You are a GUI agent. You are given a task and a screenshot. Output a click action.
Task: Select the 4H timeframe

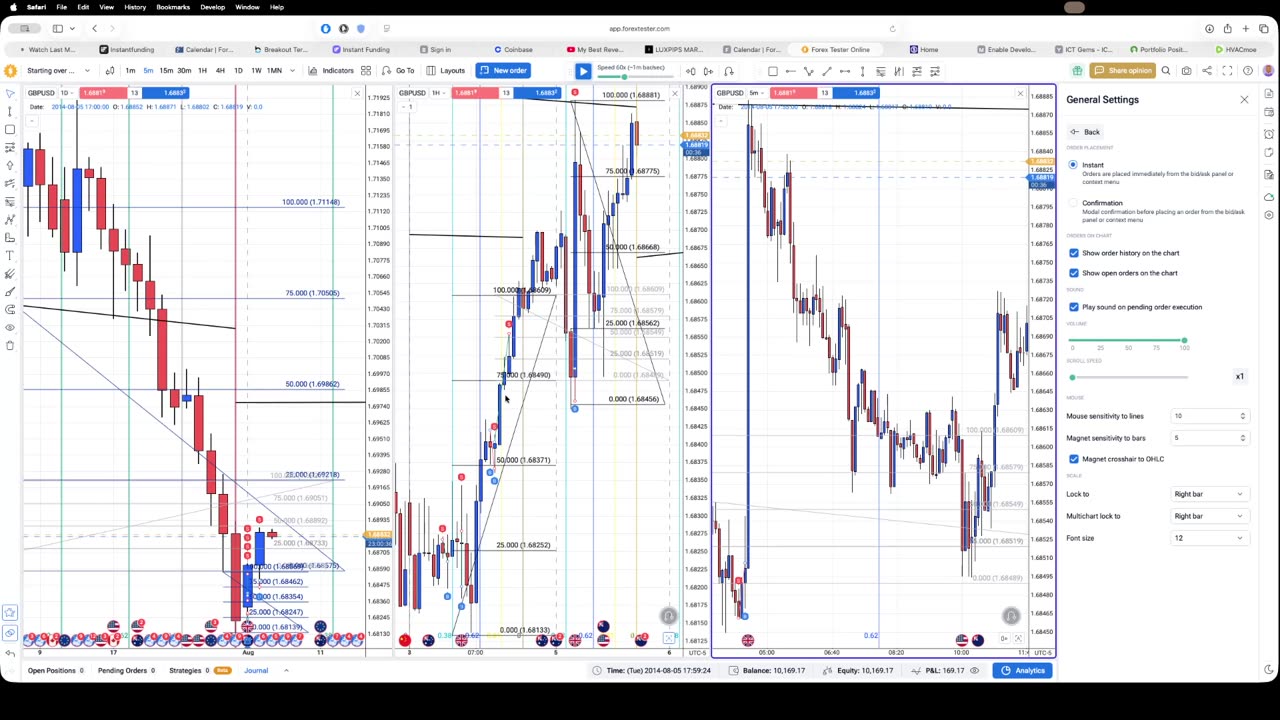[220, 71]
